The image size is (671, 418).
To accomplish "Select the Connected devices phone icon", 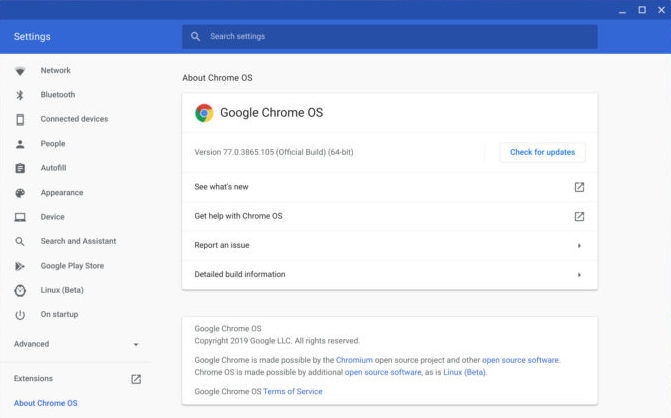I will tap(20, 119).
